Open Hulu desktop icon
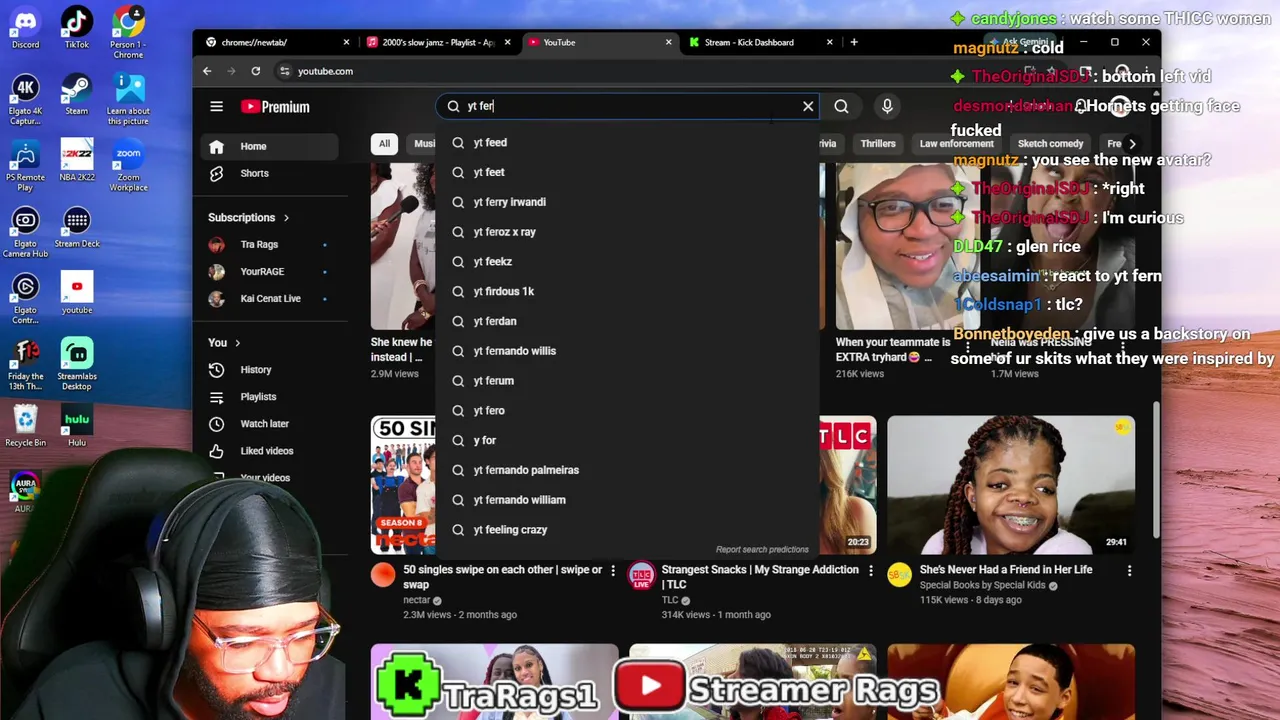 [x=76, y=426]
